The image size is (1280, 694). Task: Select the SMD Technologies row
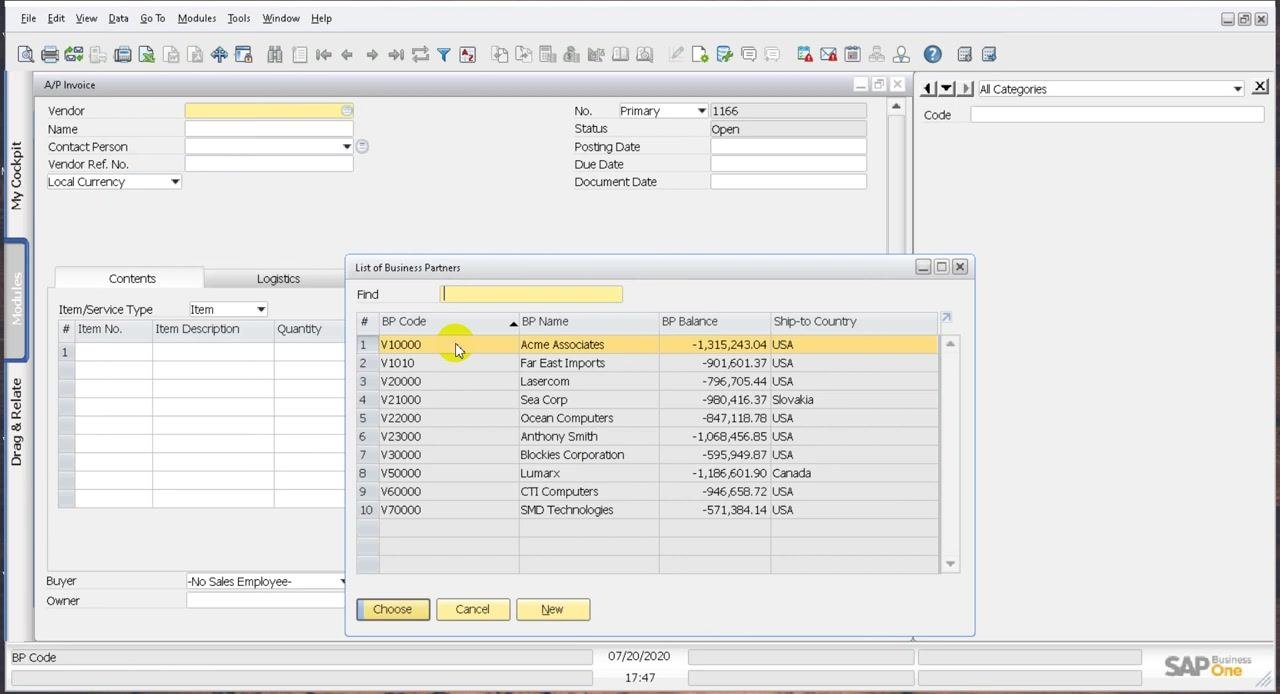[x=647, y=510]
